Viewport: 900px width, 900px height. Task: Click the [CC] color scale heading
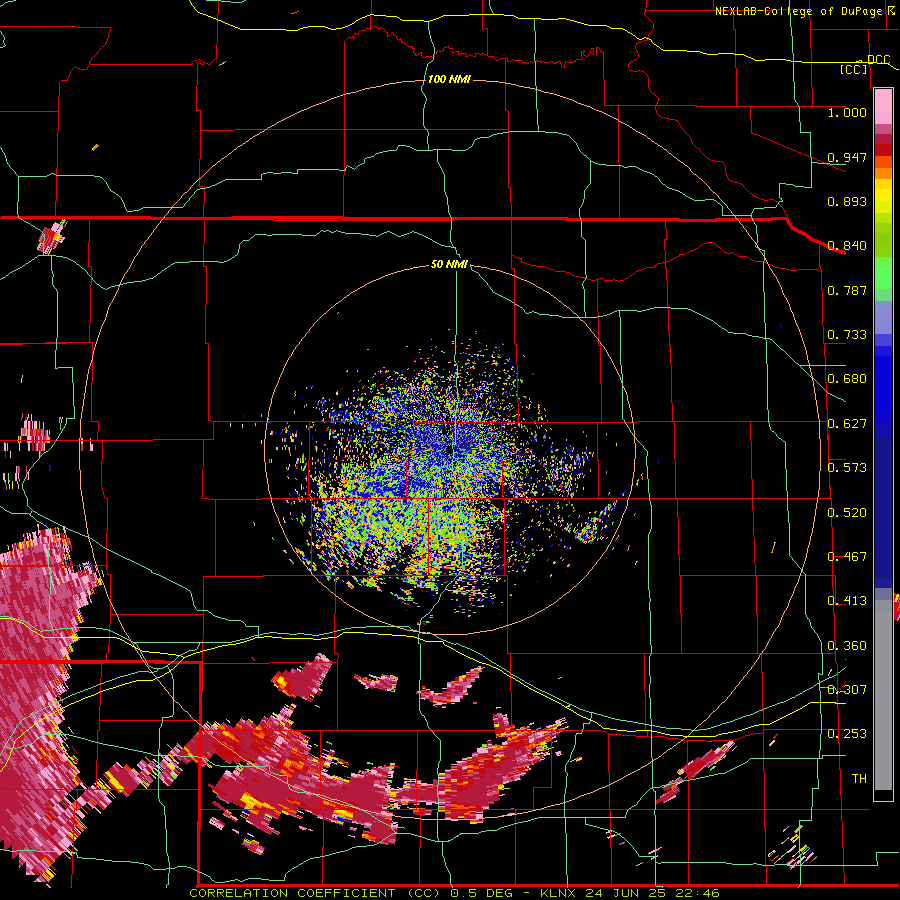pyautogui.click(x=854, y=69)
